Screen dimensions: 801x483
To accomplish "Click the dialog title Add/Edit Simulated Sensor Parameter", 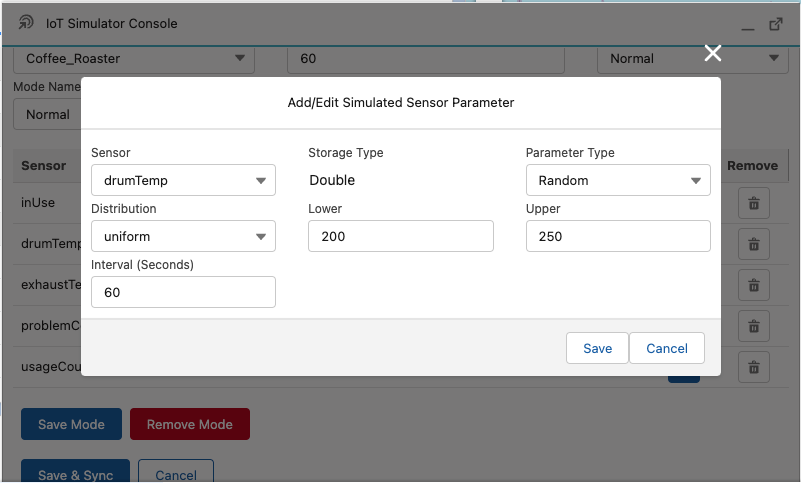I will point(400,103).
